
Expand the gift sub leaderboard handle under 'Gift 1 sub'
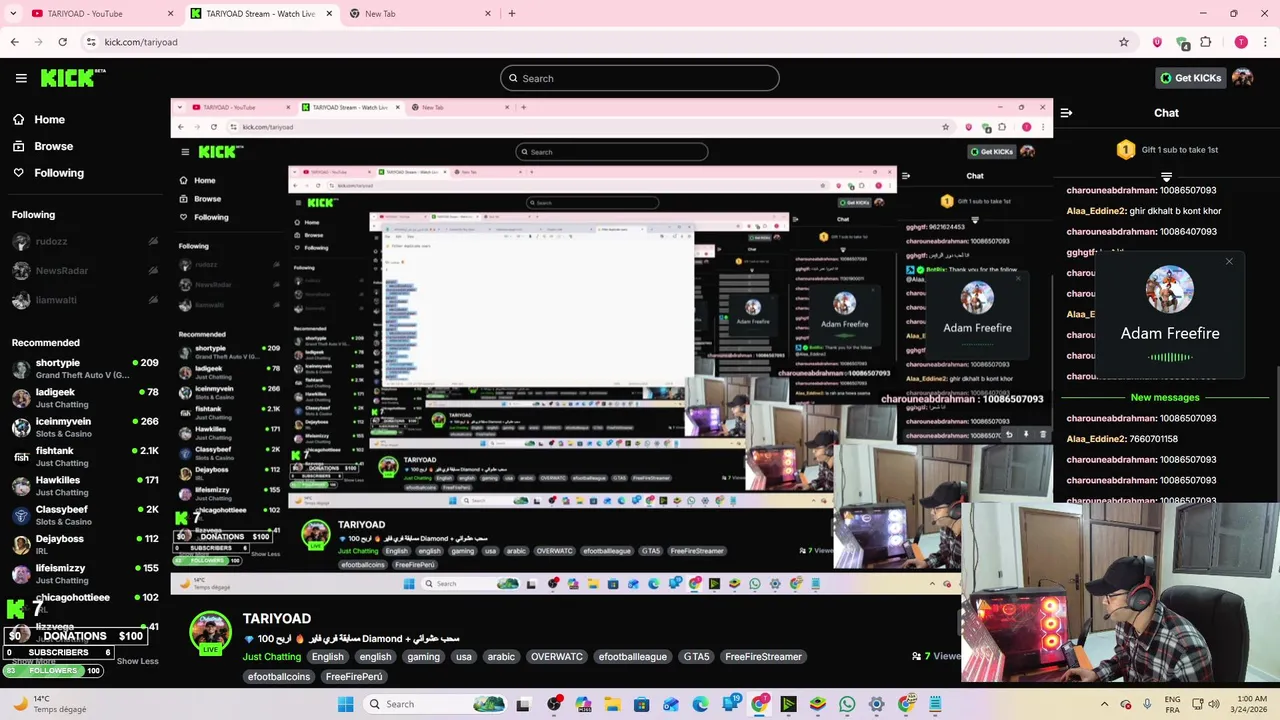pyautogui.click(x=1166, y=177)
